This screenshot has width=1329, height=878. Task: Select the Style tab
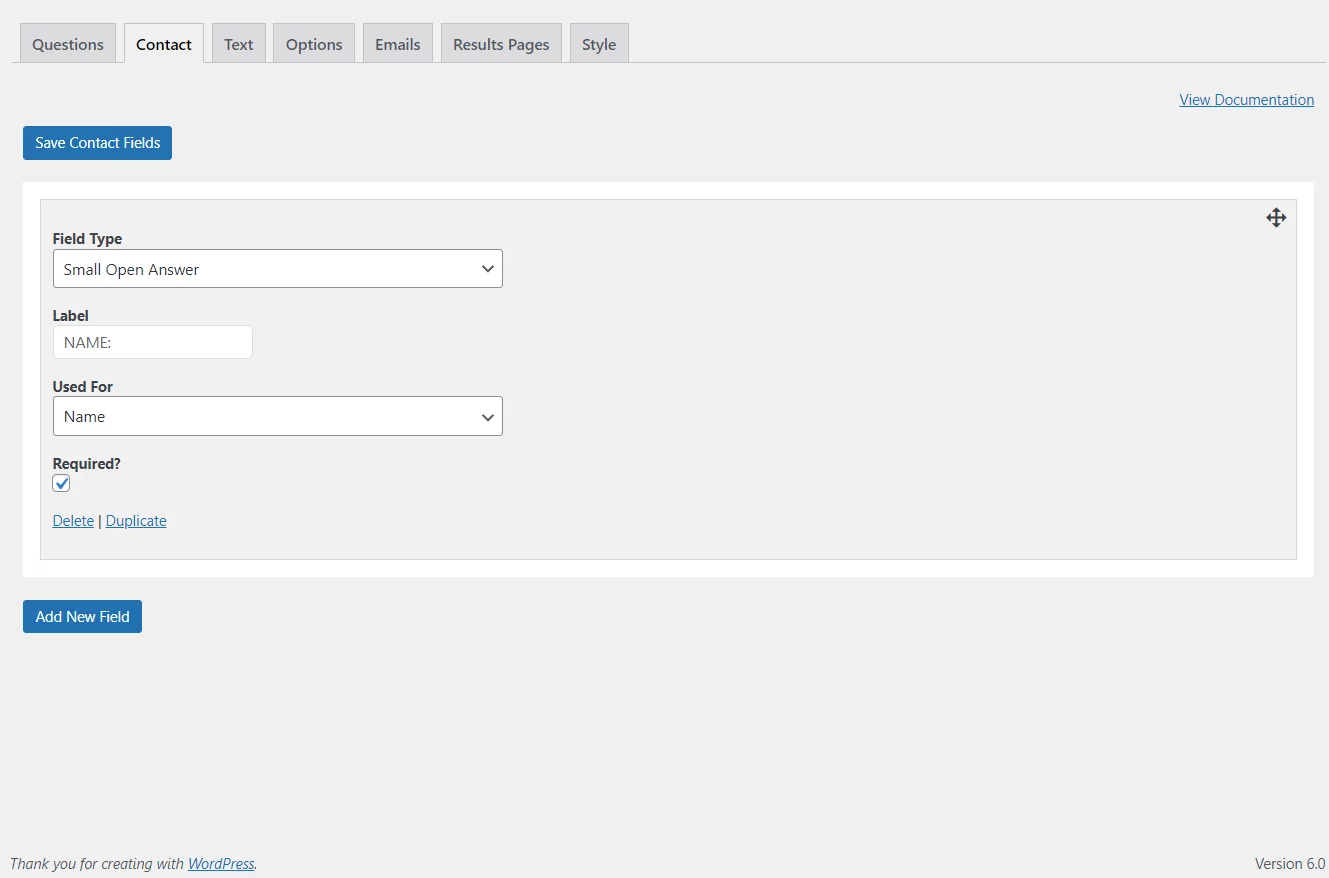(599, 44)
